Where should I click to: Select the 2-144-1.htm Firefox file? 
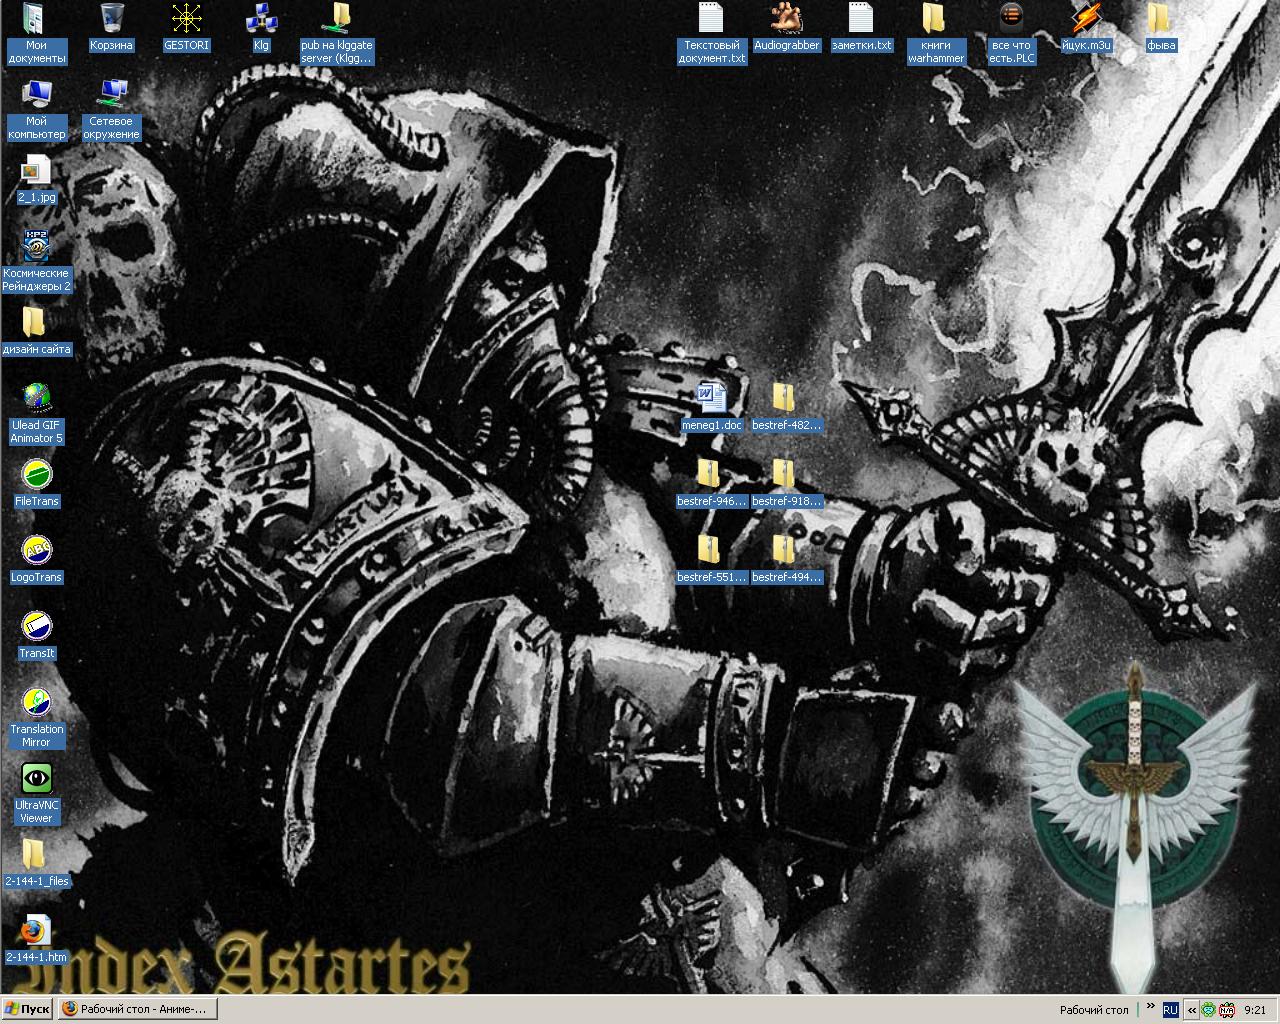coord(36,940)
